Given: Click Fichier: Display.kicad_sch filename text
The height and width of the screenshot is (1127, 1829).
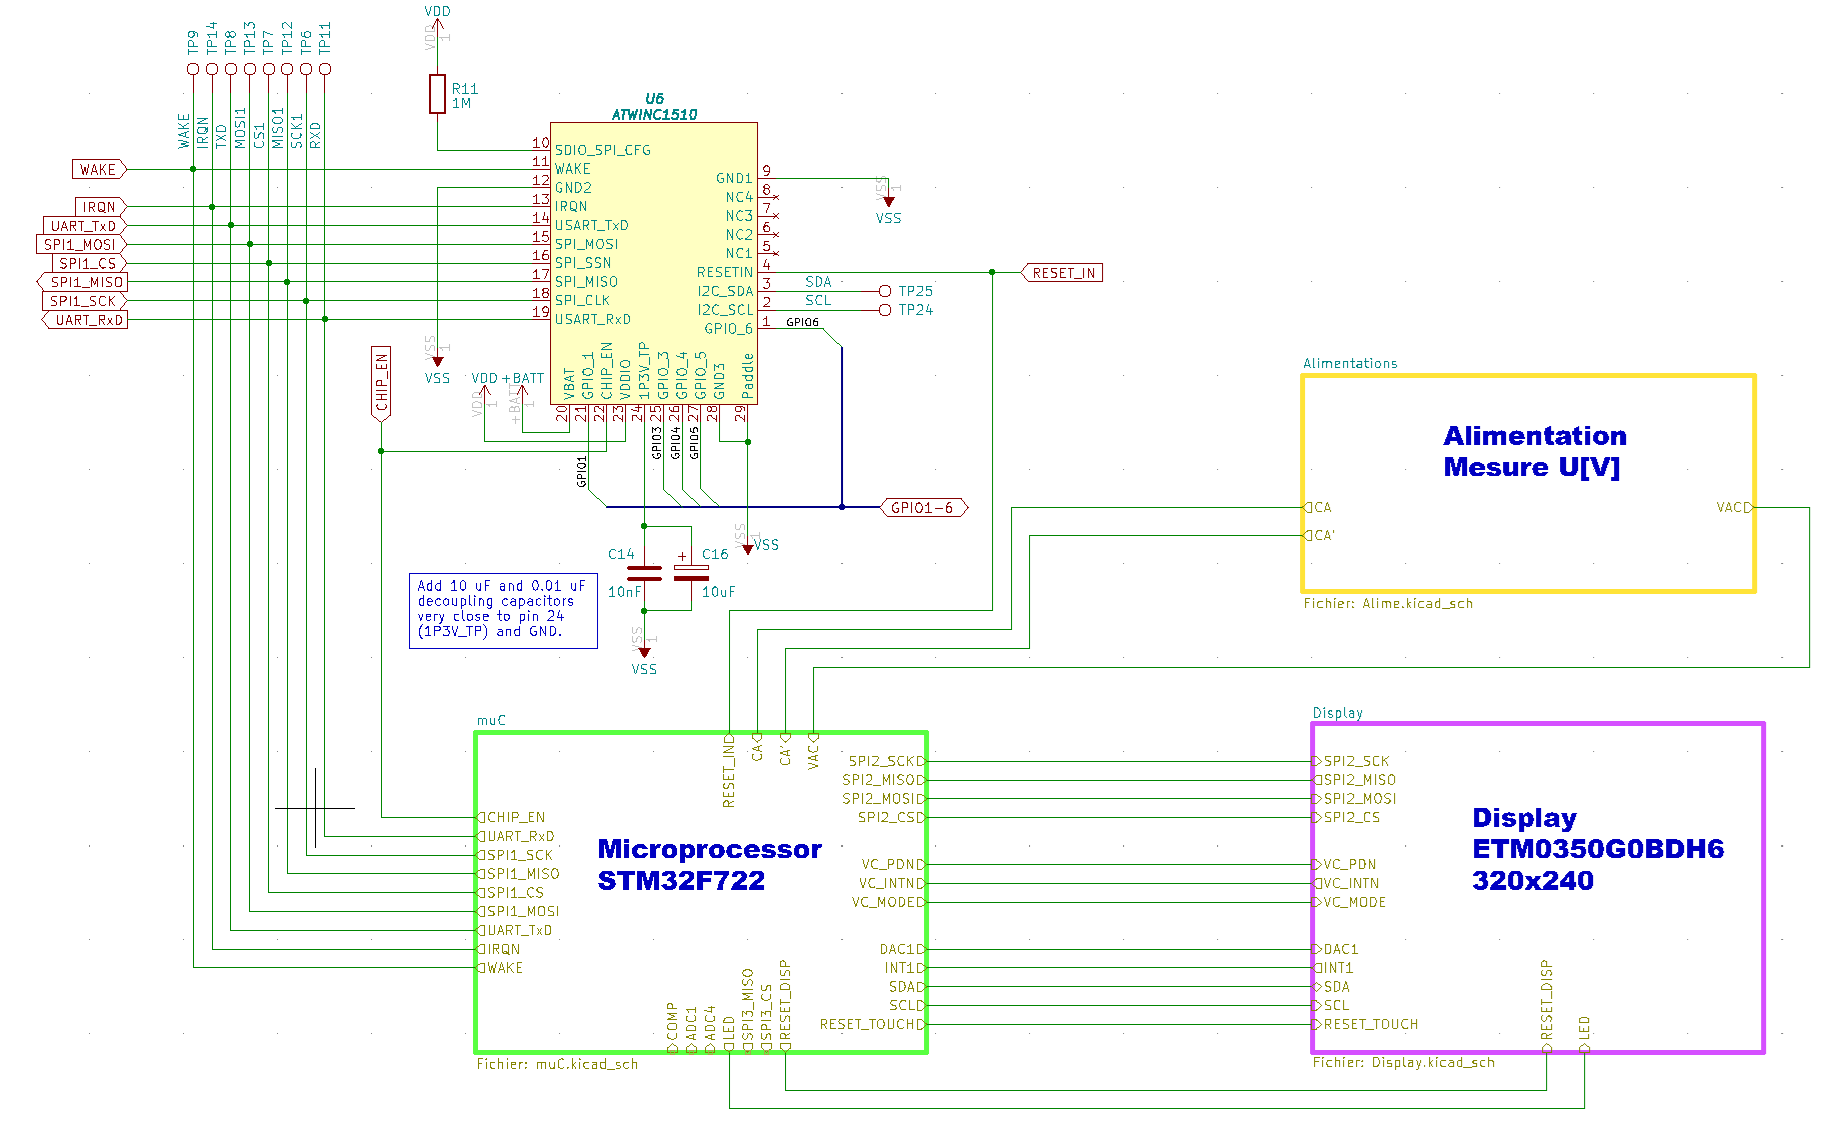Looking at the screenshot, I should [x=1403, y=1062].
